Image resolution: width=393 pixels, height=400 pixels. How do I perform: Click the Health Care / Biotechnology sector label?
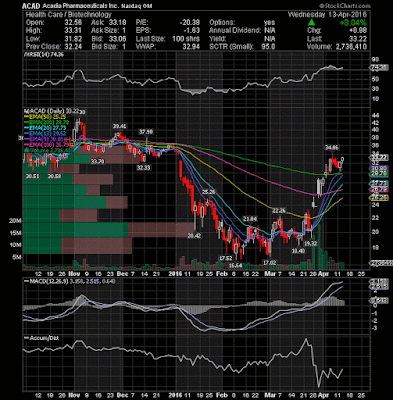point(68,15)
